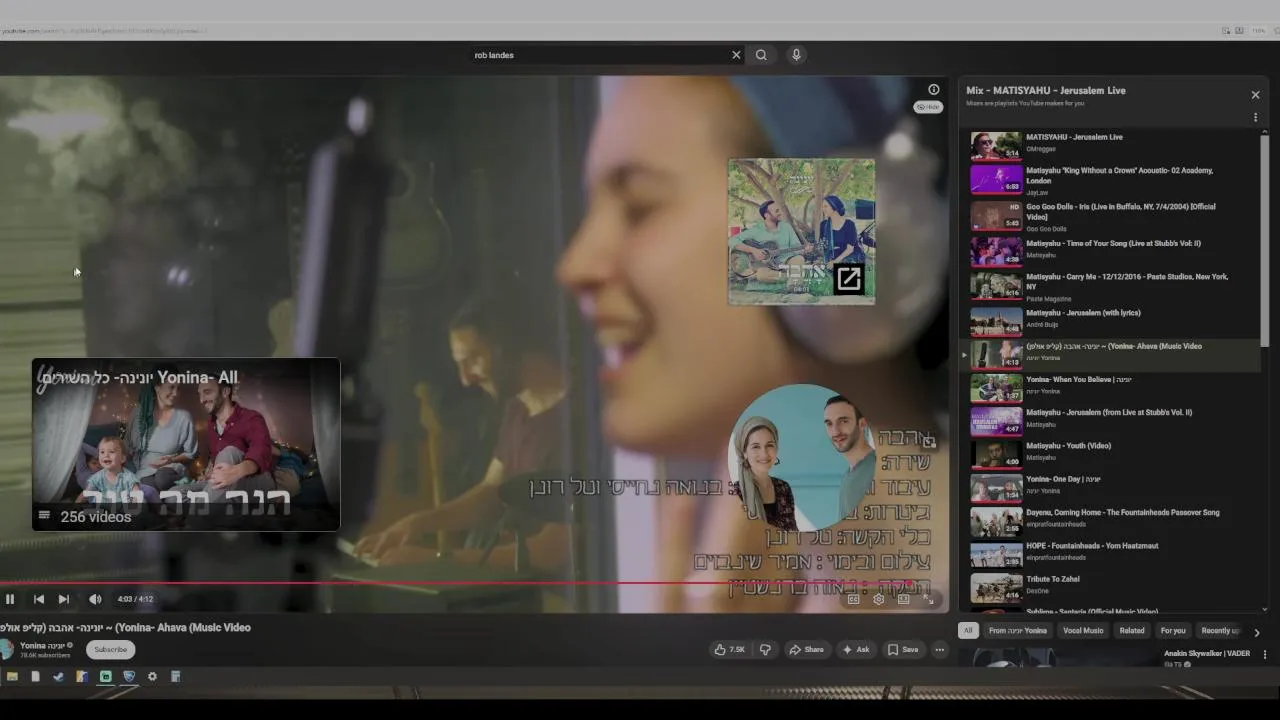The width and height of the screenshot is (1280, 720).
Task: Click the mix playlist scrollbar
Action: click(1265, 240)
